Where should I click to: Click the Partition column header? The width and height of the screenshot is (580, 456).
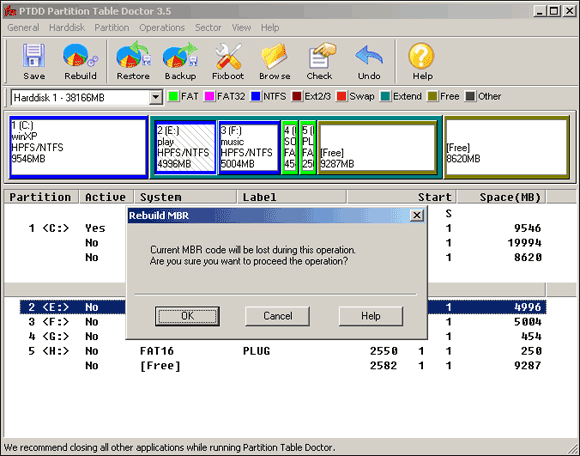(x=41, y=197)
